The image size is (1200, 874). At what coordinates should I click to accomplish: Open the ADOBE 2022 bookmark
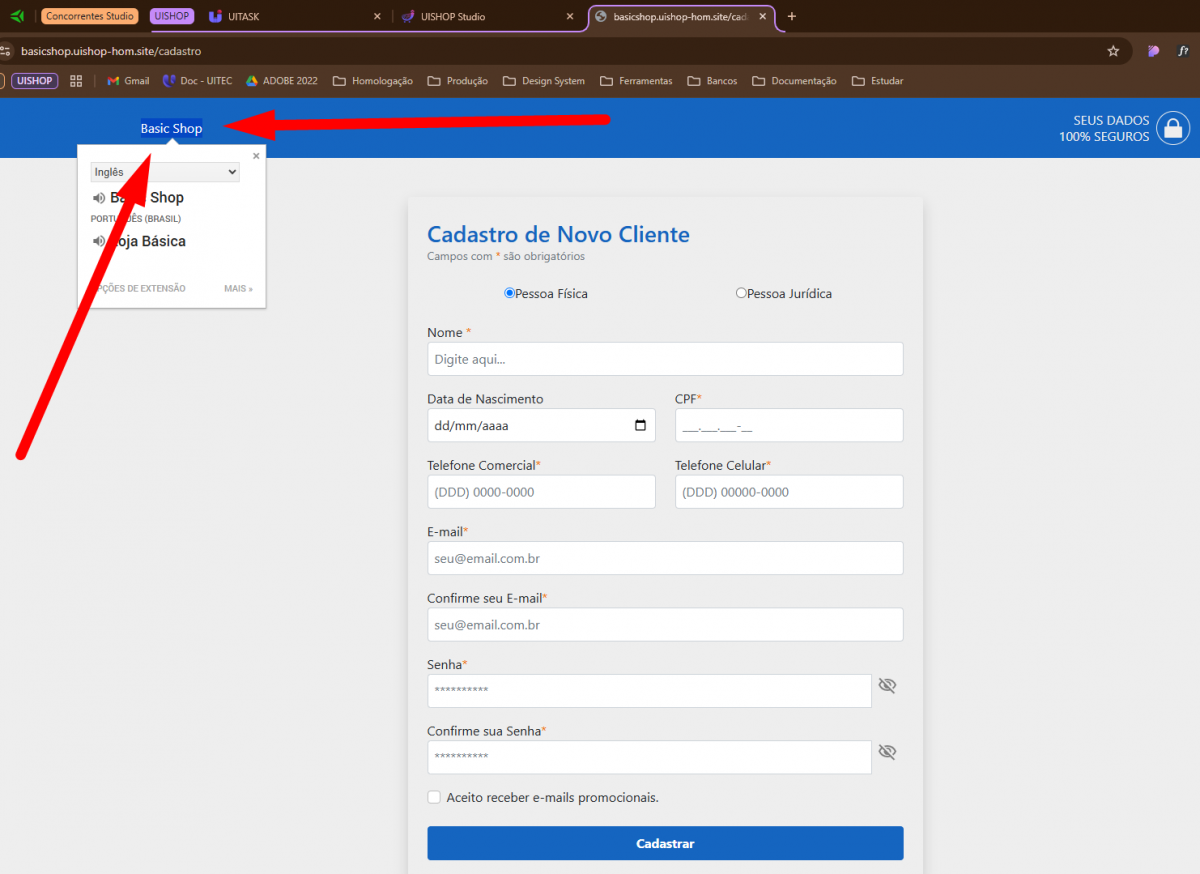282,81
